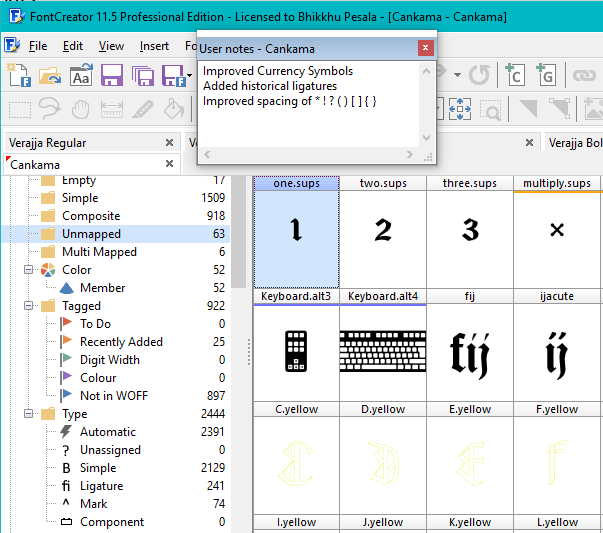The width and height of the screenshot is (603, 533).
Task: Open a font with the folder icon
Action: [50, 75]
